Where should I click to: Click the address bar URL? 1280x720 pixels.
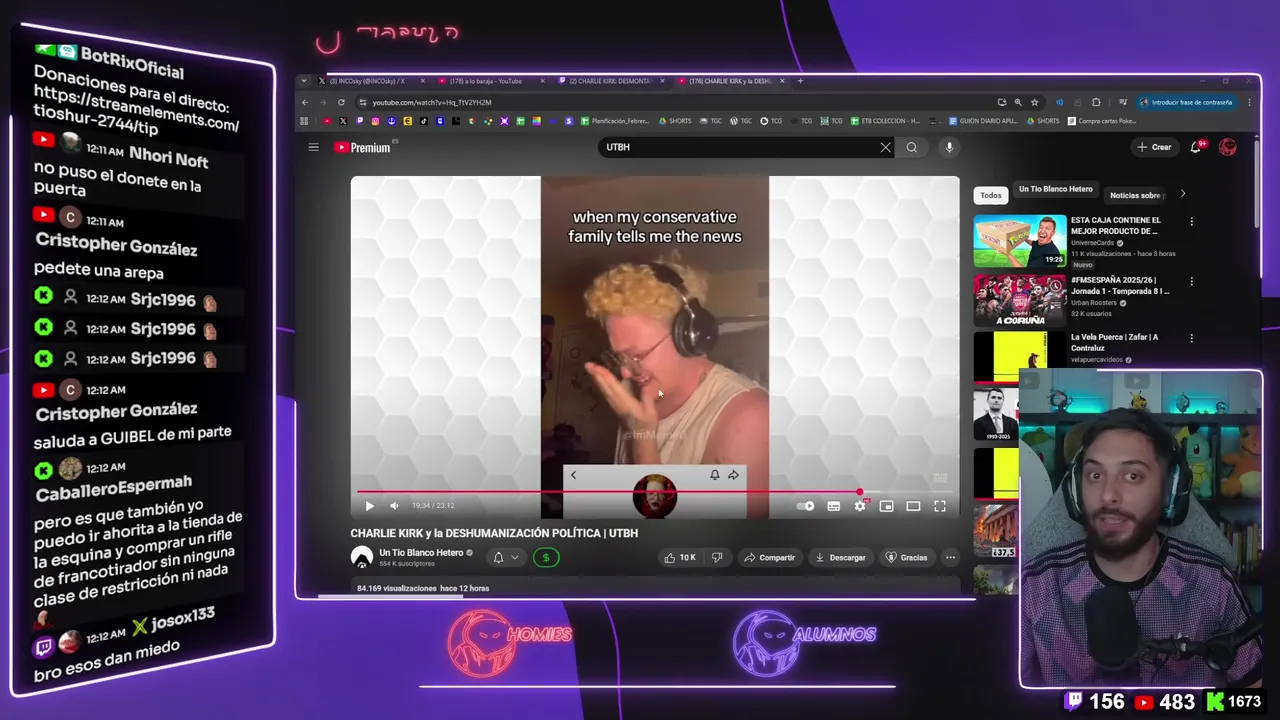[432, 102]
